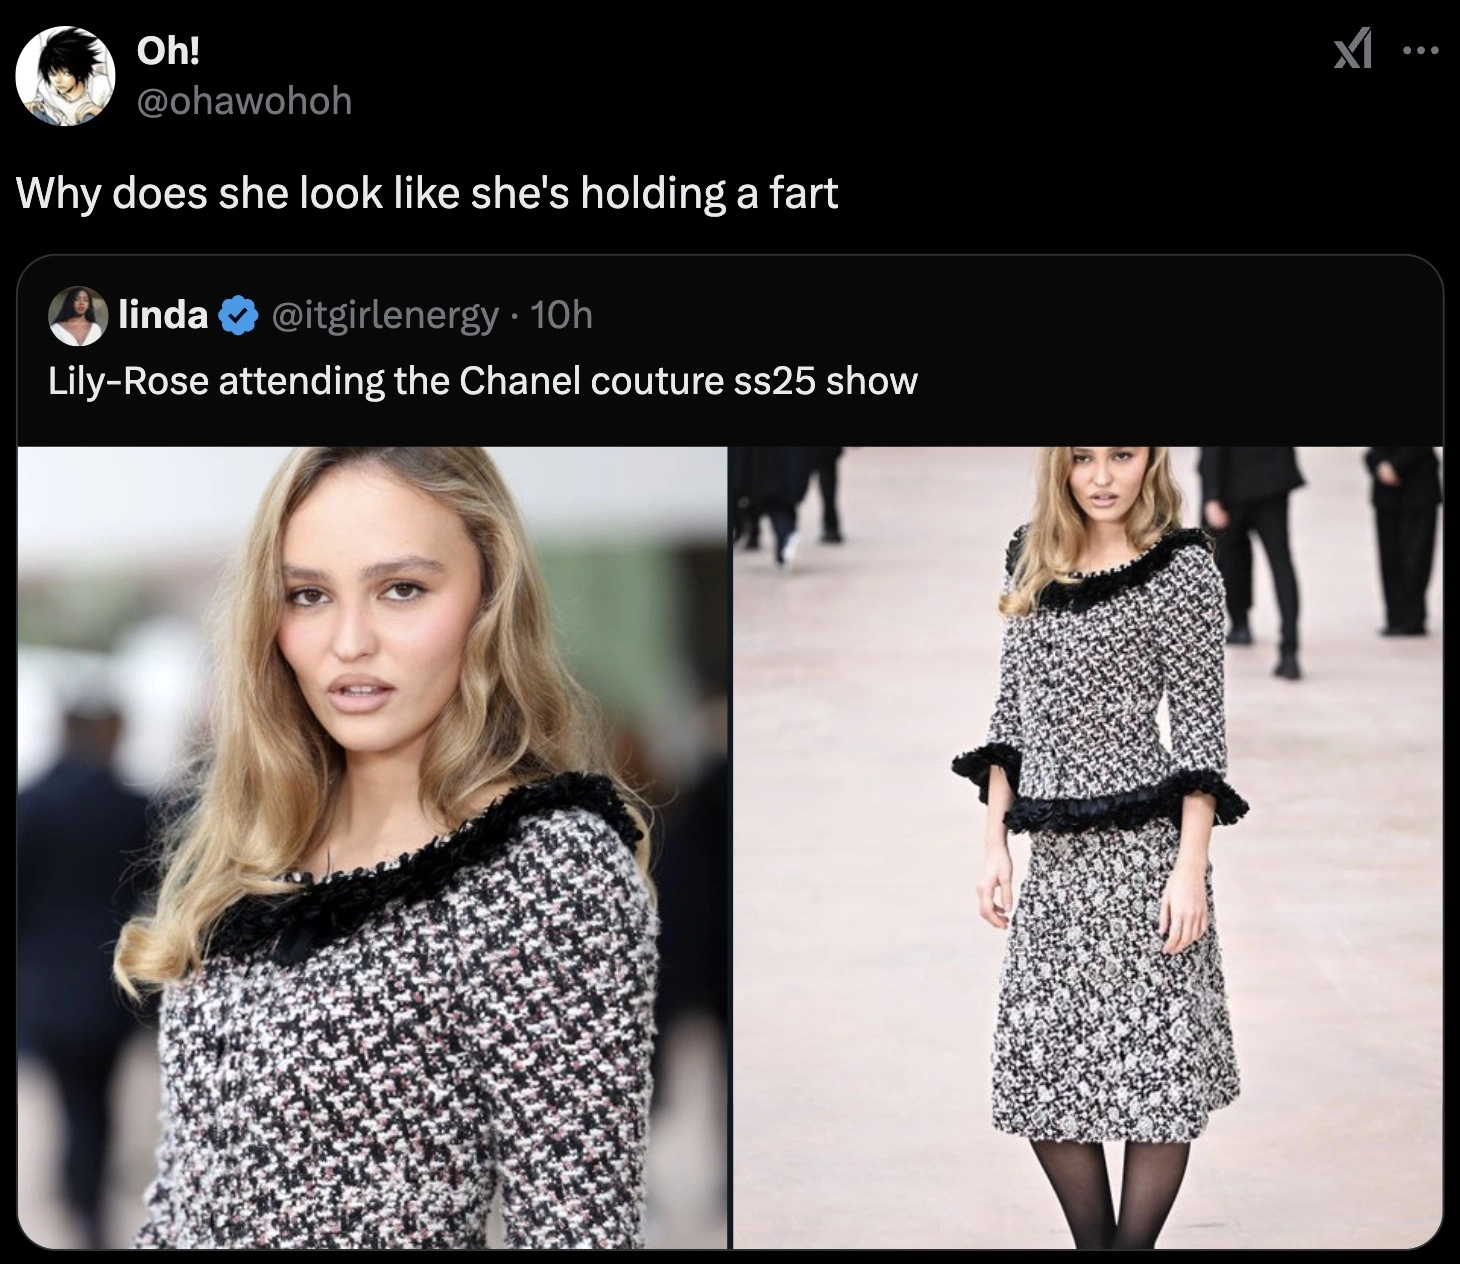Open the right full-body outfit photo
Image resolution: width=1460 pixels, height=1264 pixels.
pyautogui.click(x=1087, y=846)
